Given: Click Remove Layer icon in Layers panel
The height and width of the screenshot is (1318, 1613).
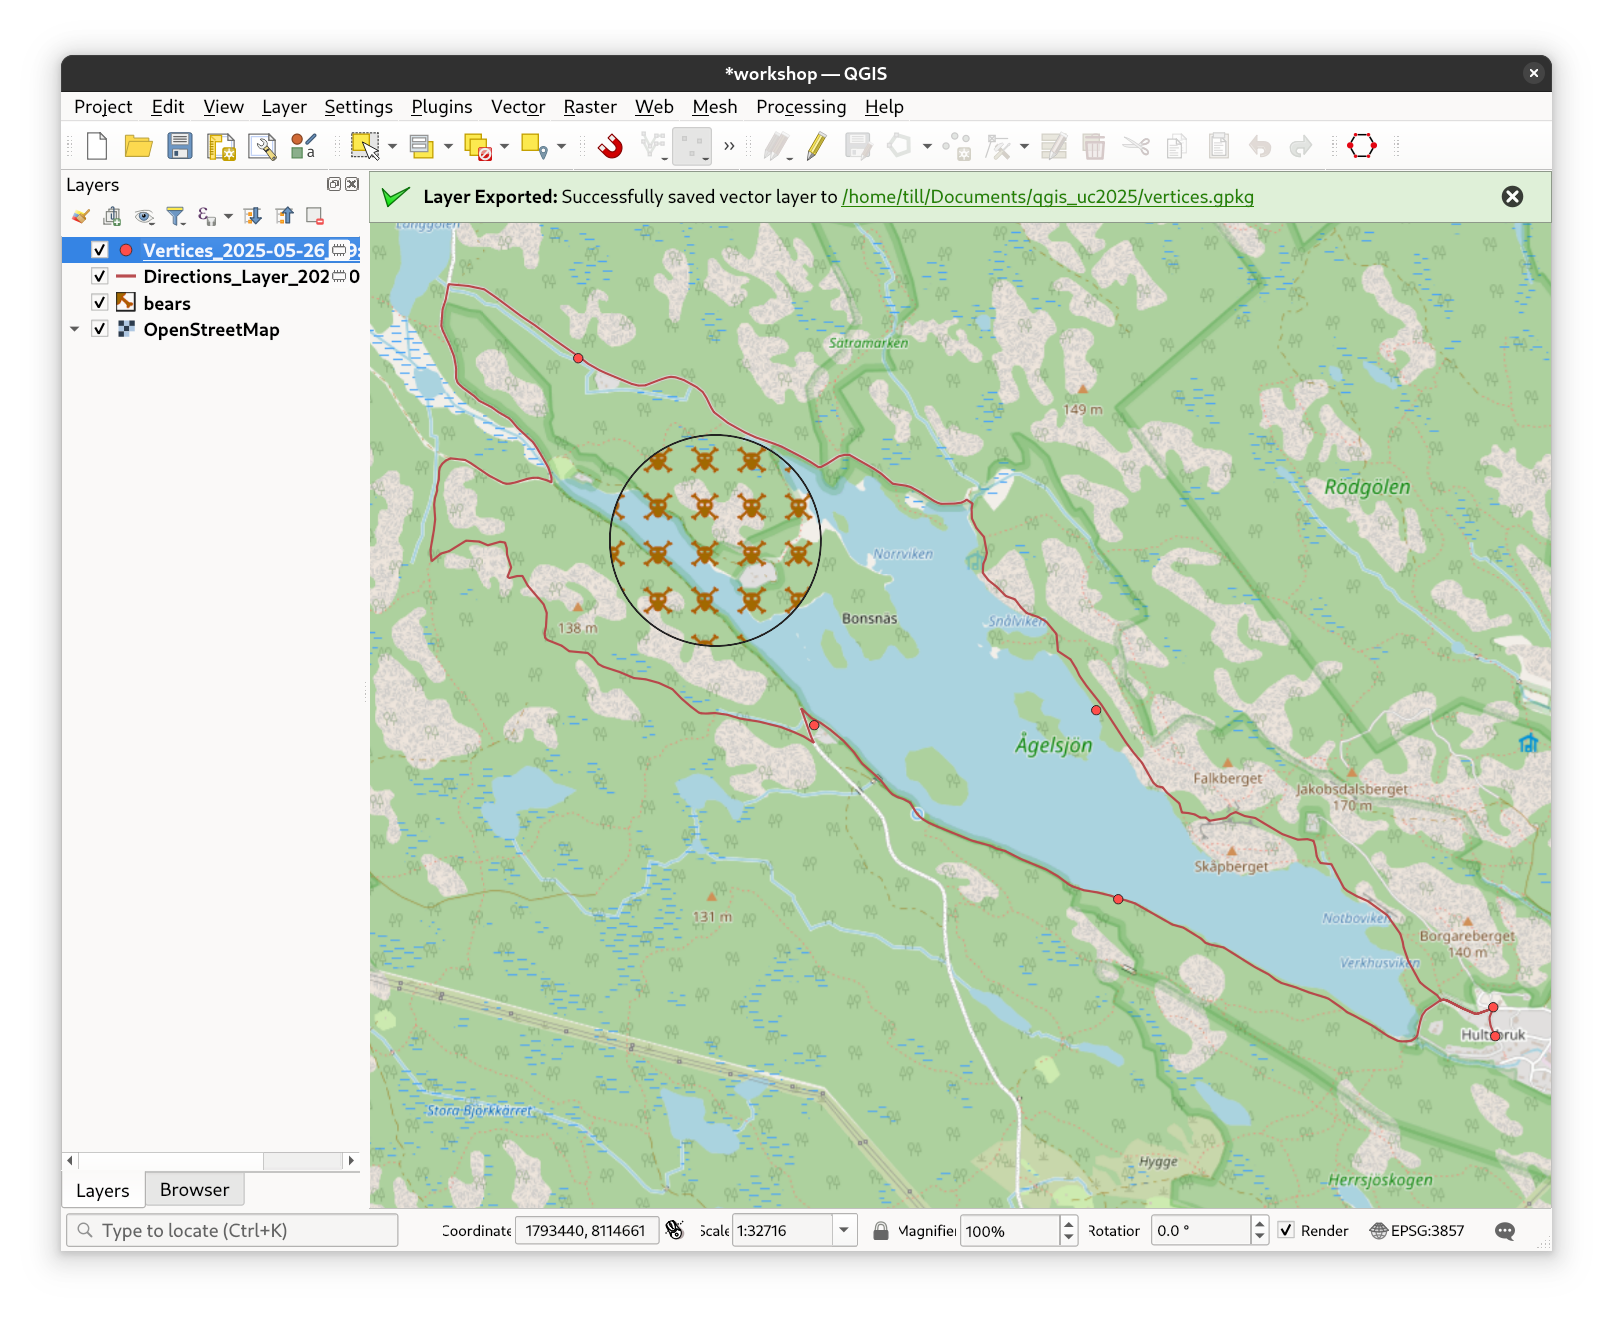Looking at the screenshot, I should pos(315,216).
